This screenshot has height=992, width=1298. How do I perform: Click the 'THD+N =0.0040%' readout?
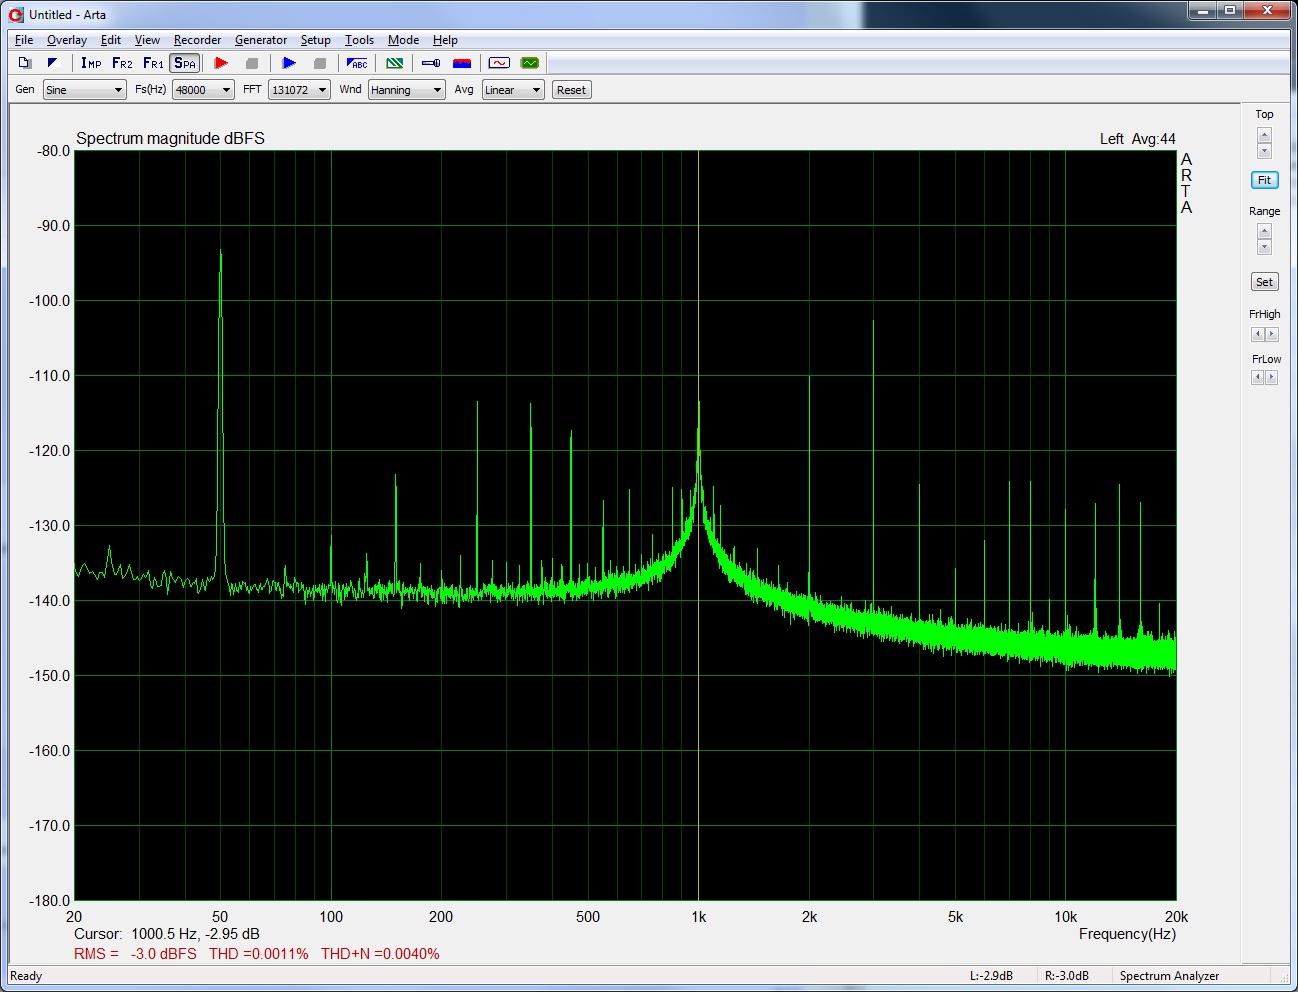click(380, 954)
